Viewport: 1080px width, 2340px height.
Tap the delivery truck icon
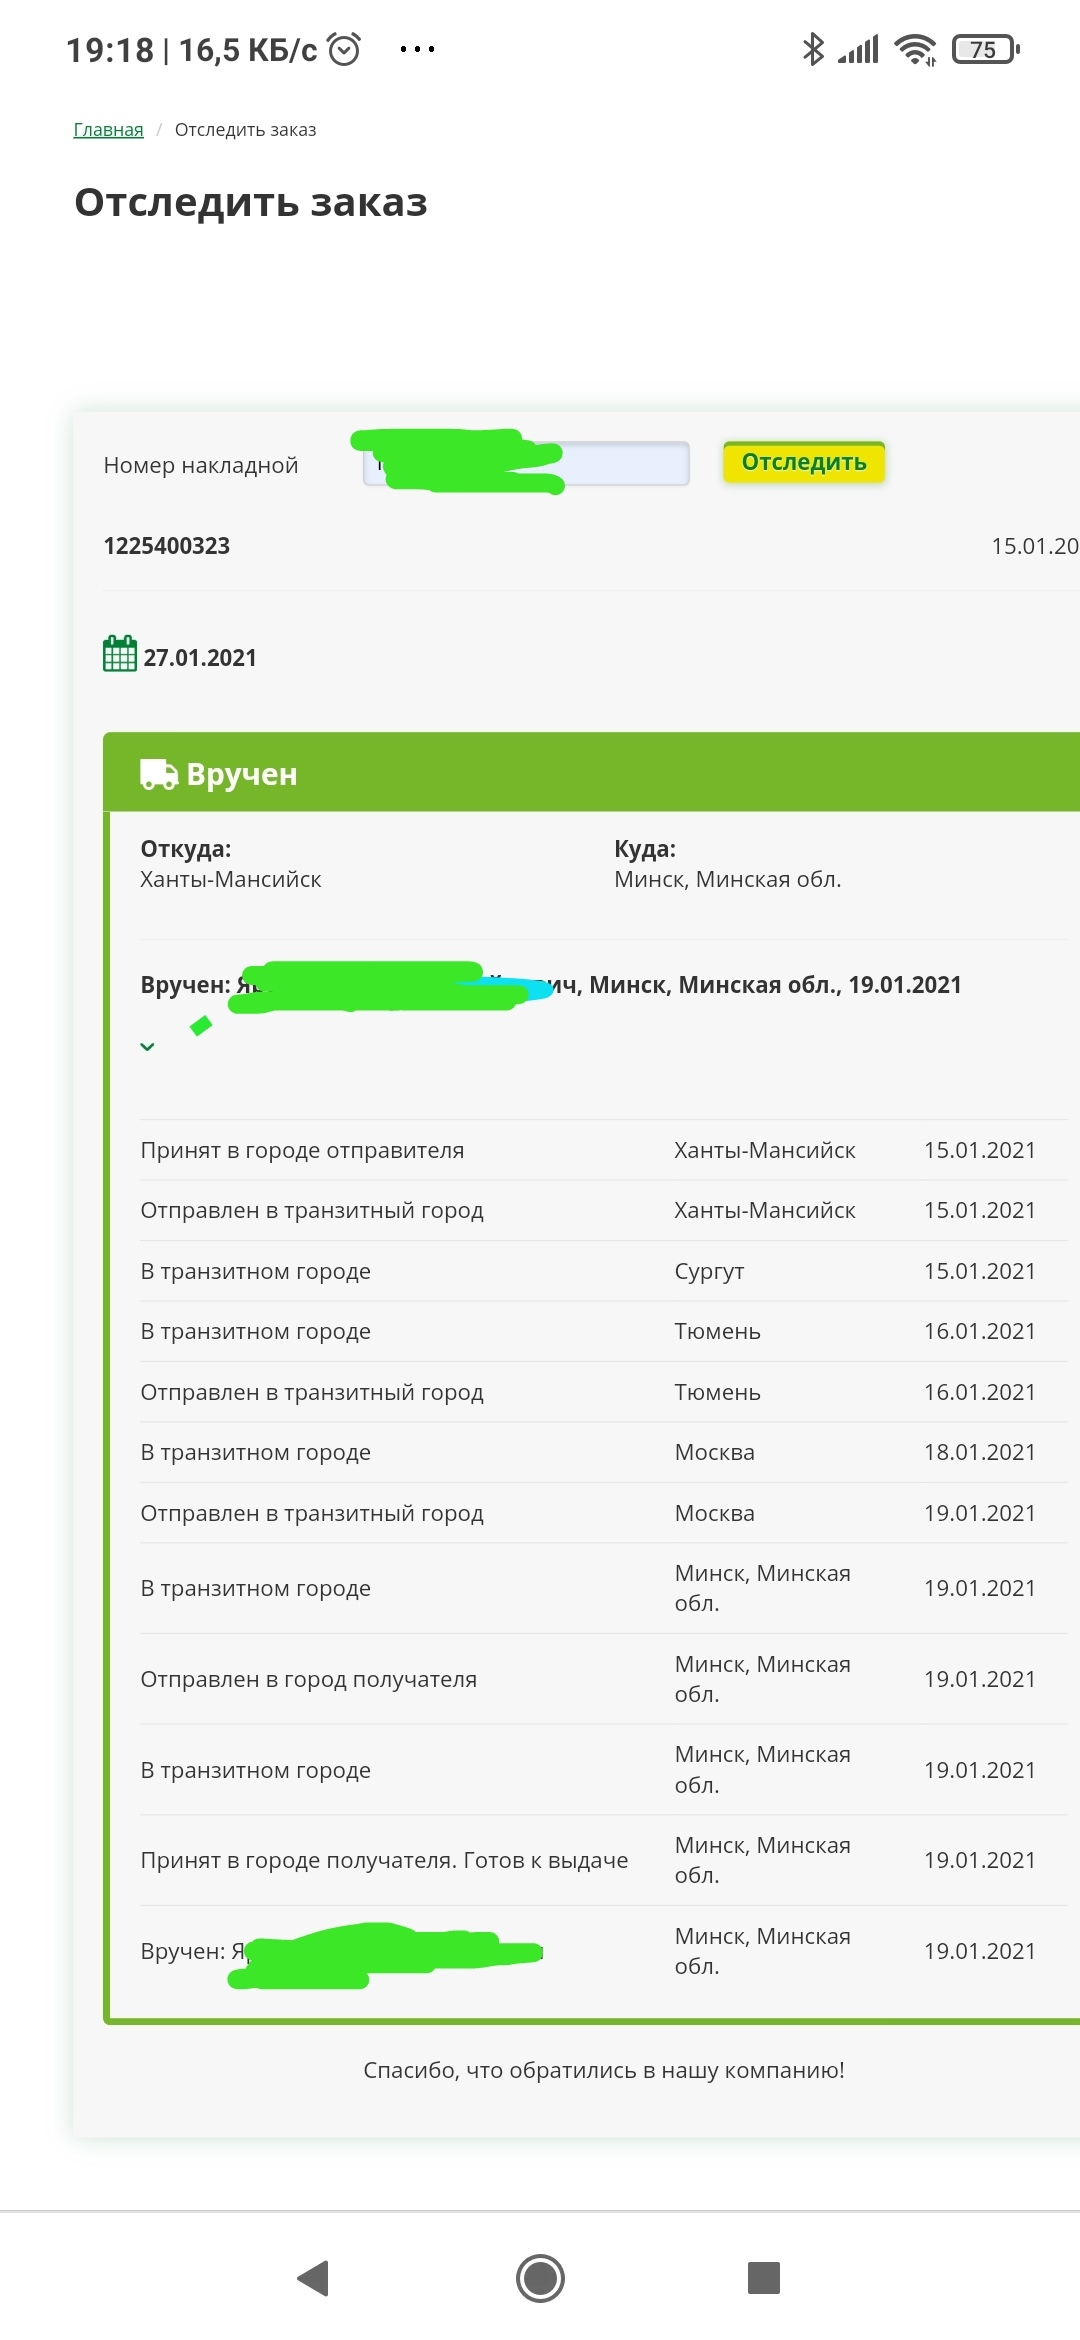(159, 774)
